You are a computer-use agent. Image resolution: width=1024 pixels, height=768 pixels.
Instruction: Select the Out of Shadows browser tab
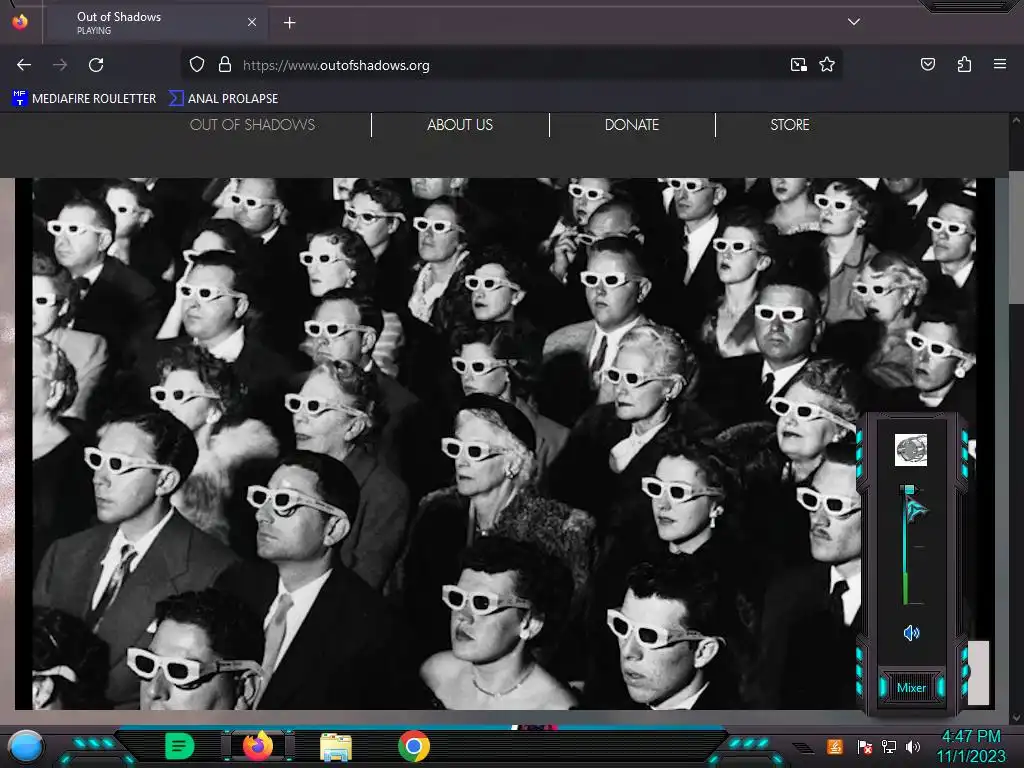pyautogui.click(x=155, y=22)
